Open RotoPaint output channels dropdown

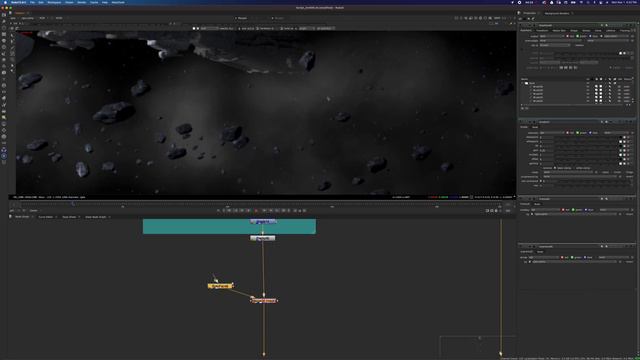click(x=551, y=36)
